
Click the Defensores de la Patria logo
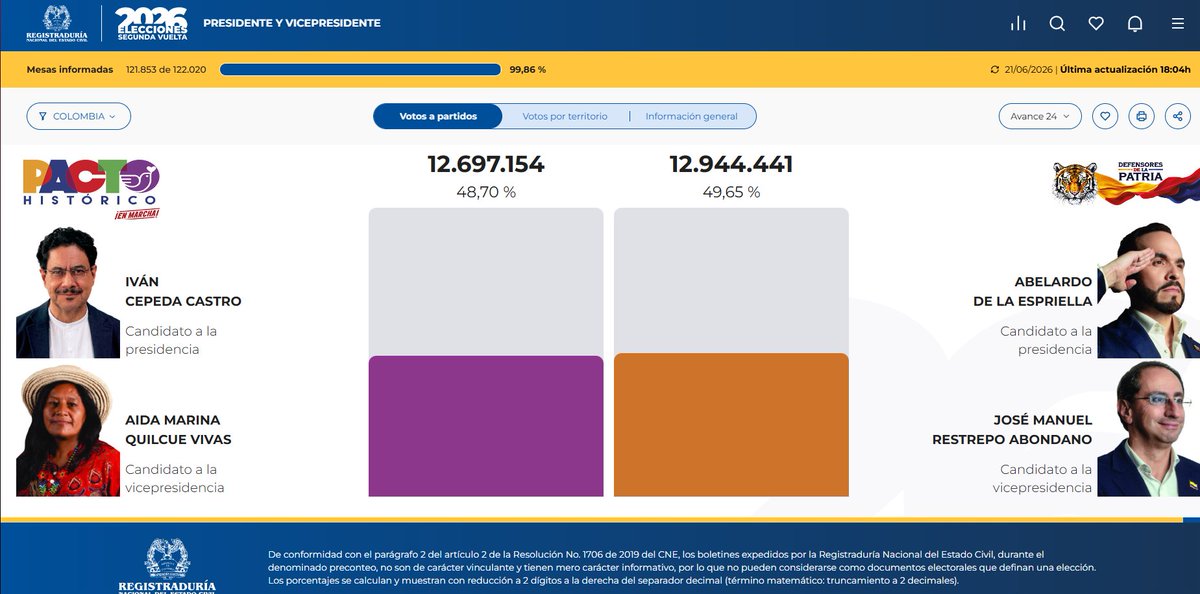1125,183
